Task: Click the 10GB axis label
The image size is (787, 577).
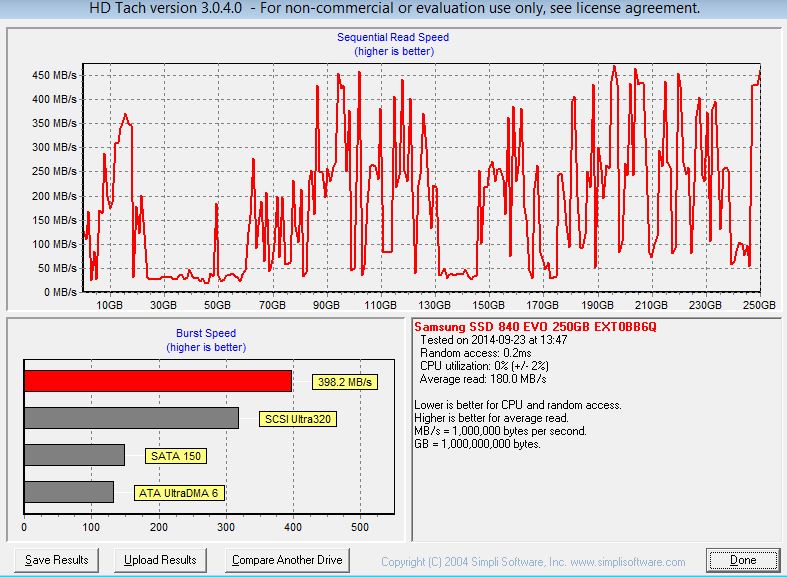Action: coord(109,305)
